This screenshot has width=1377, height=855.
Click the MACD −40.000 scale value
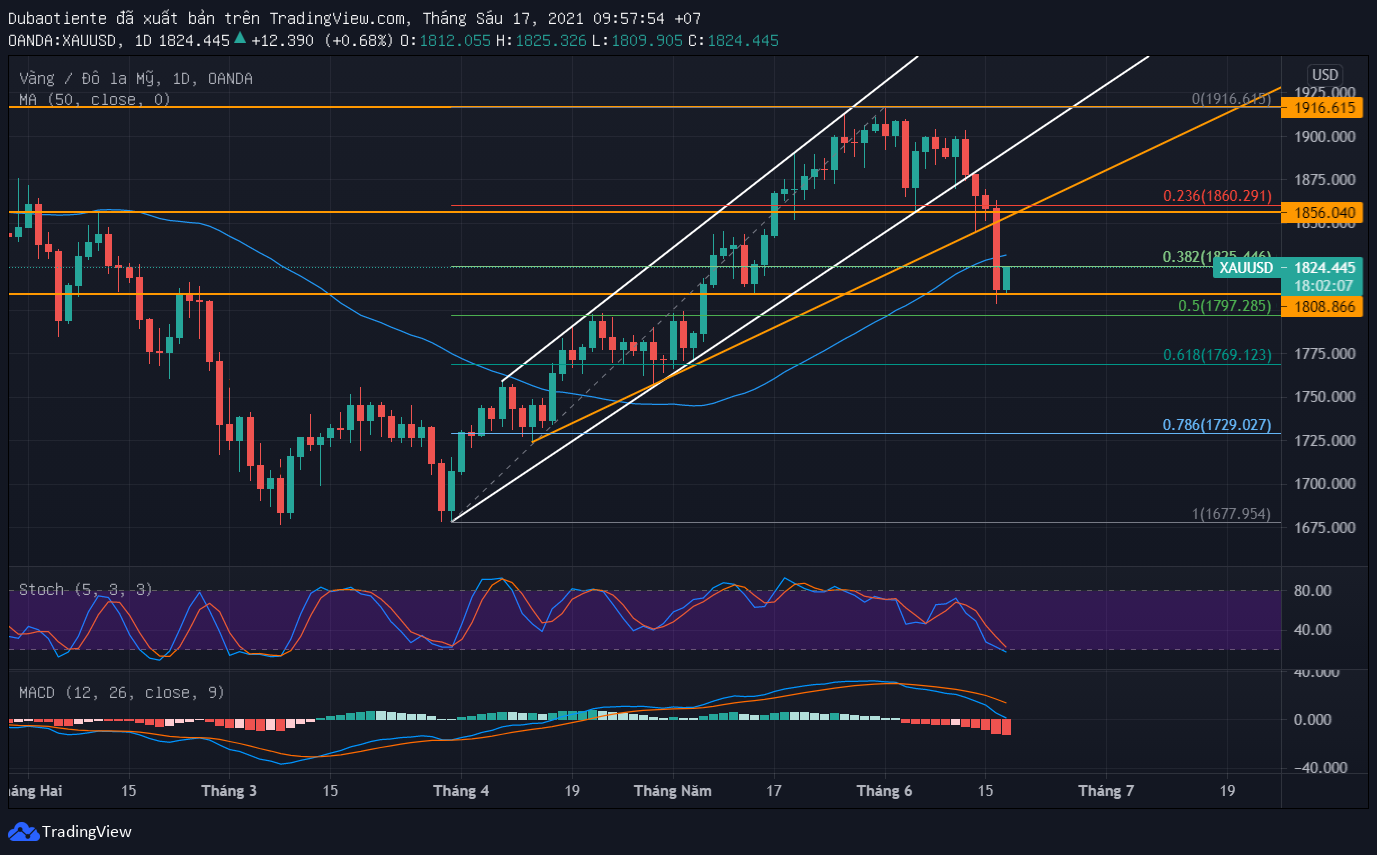(1320, 768)
